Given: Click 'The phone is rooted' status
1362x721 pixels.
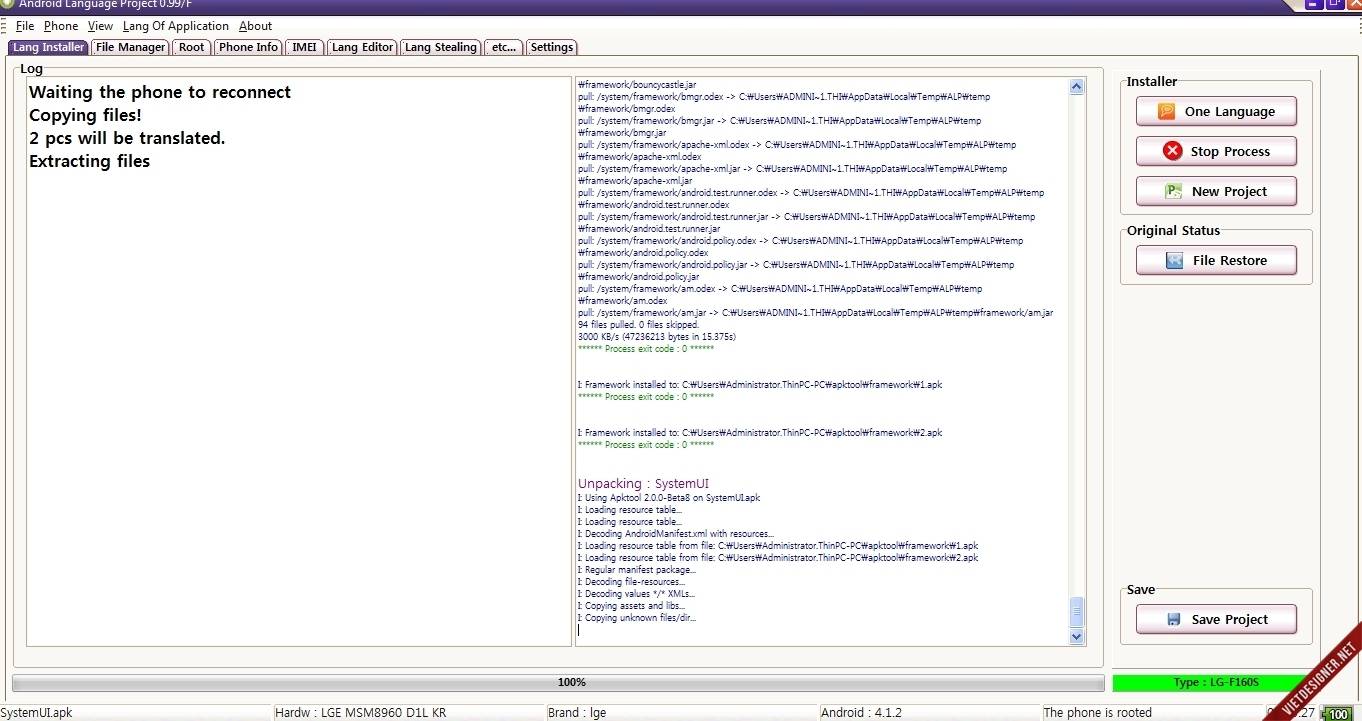Looking at the screenshot, I should click(x=1097, y=713).
